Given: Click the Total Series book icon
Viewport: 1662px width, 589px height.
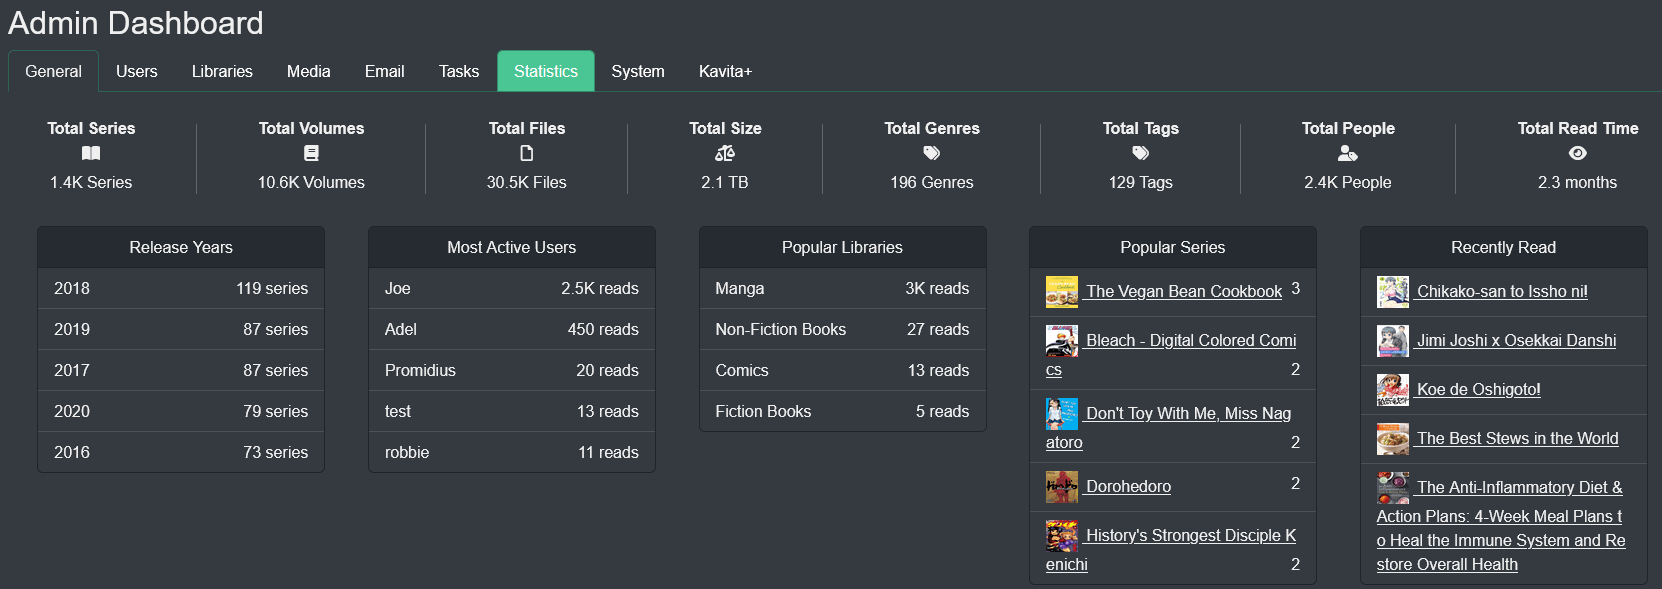Looking at the screenshot, I should click(x=91, y=153).
